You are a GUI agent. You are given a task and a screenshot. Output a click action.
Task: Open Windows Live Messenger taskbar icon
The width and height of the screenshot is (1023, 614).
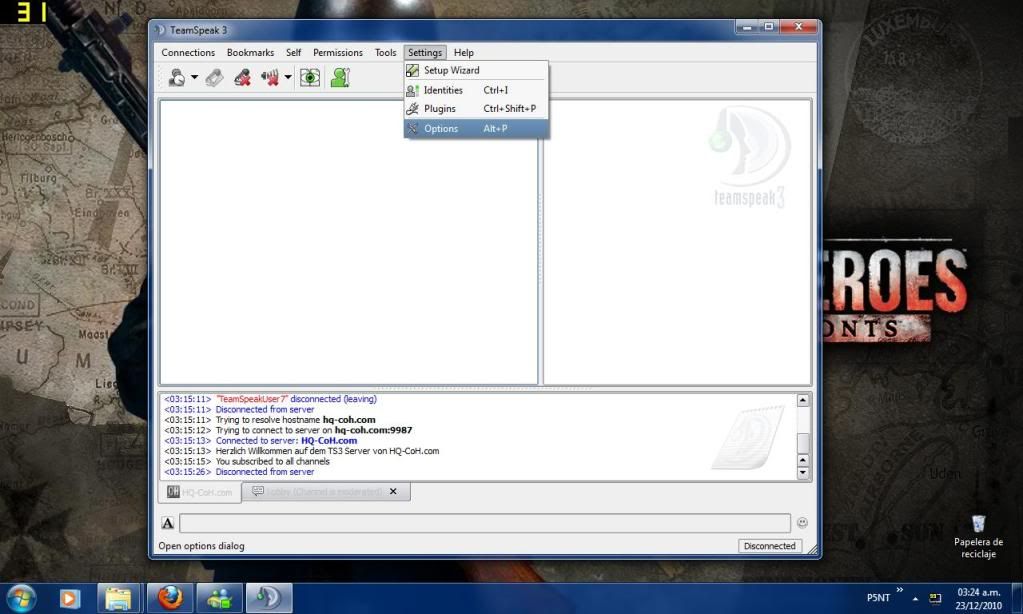219,598
